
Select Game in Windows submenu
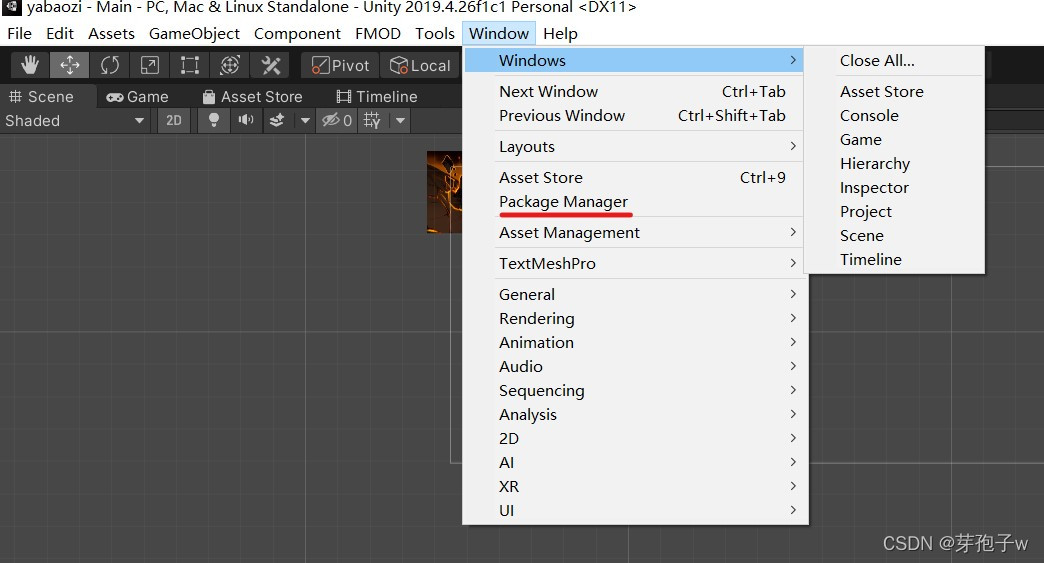894,139
